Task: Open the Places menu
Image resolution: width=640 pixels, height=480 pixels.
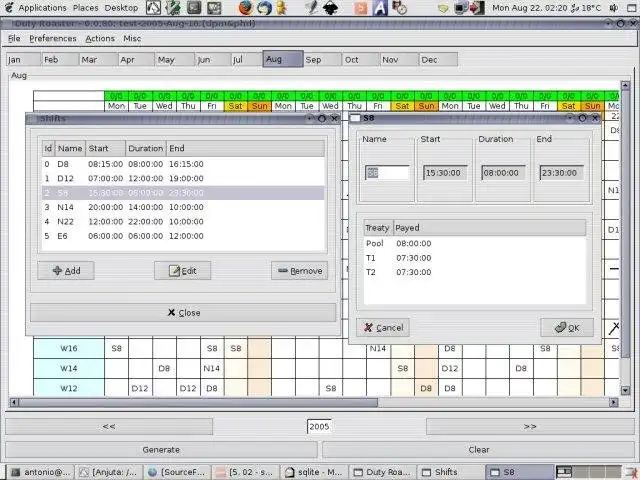Action: pos(85,8)
